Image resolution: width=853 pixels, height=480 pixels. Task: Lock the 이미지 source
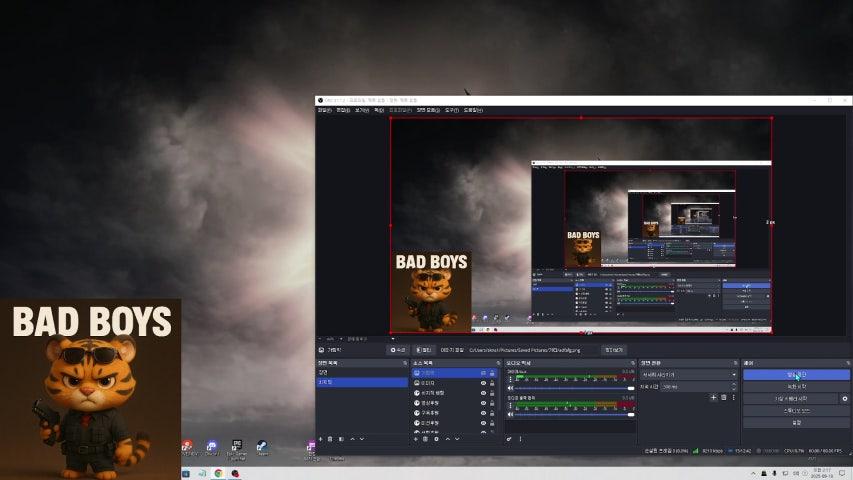(492, 383)
